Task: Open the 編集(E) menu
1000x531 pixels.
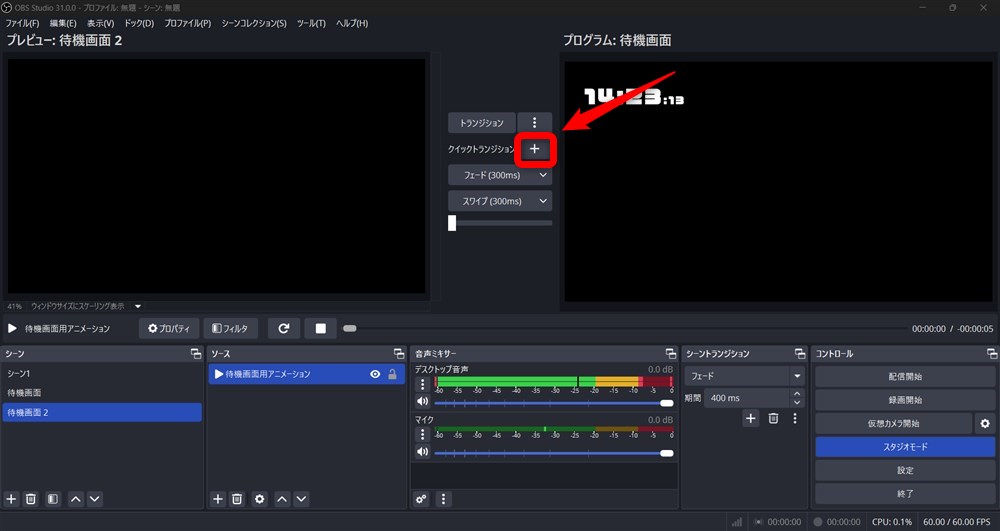Action: point(63,23)
